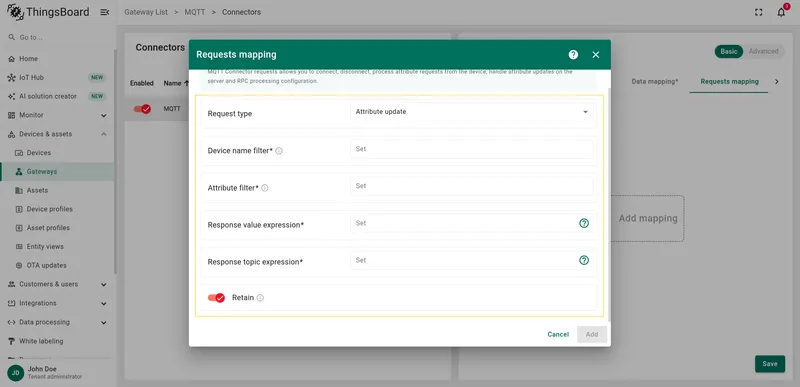Open help icon in Requests mapping header

(x=573, y=55)
